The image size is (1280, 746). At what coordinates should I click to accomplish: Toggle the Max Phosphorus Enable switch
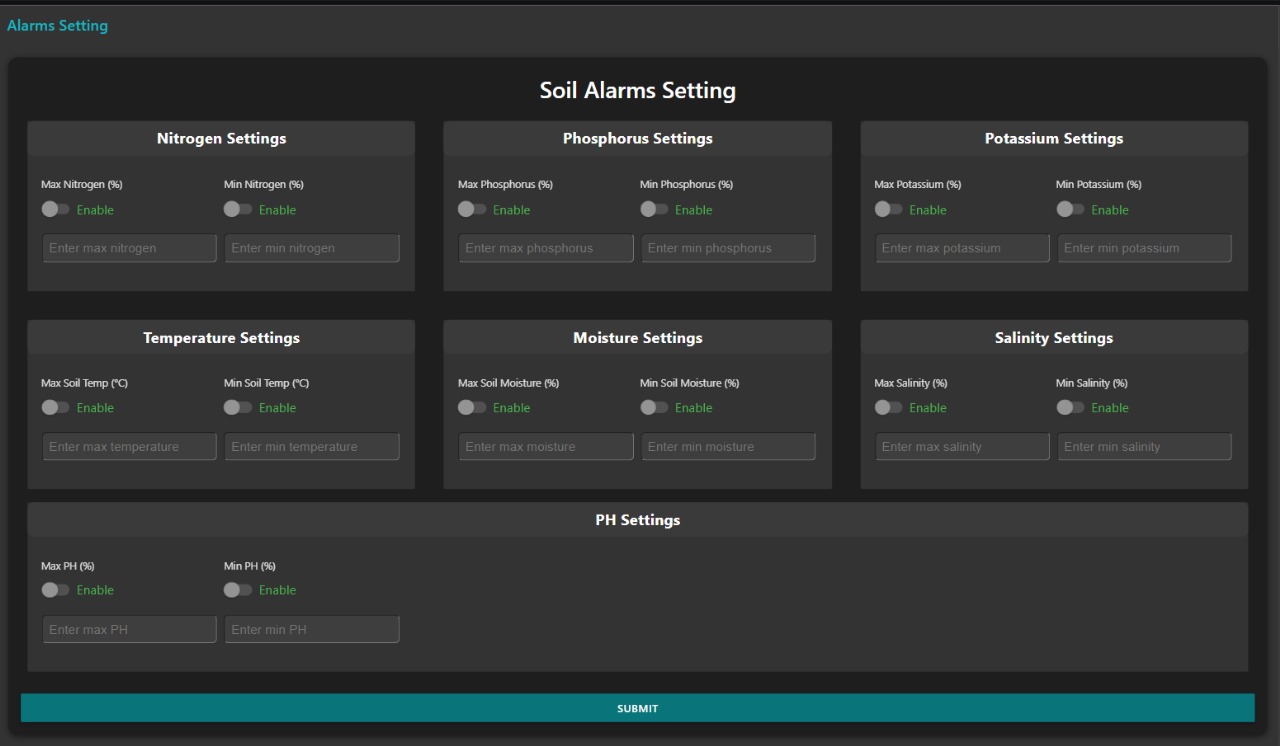(x=472, y=209)
